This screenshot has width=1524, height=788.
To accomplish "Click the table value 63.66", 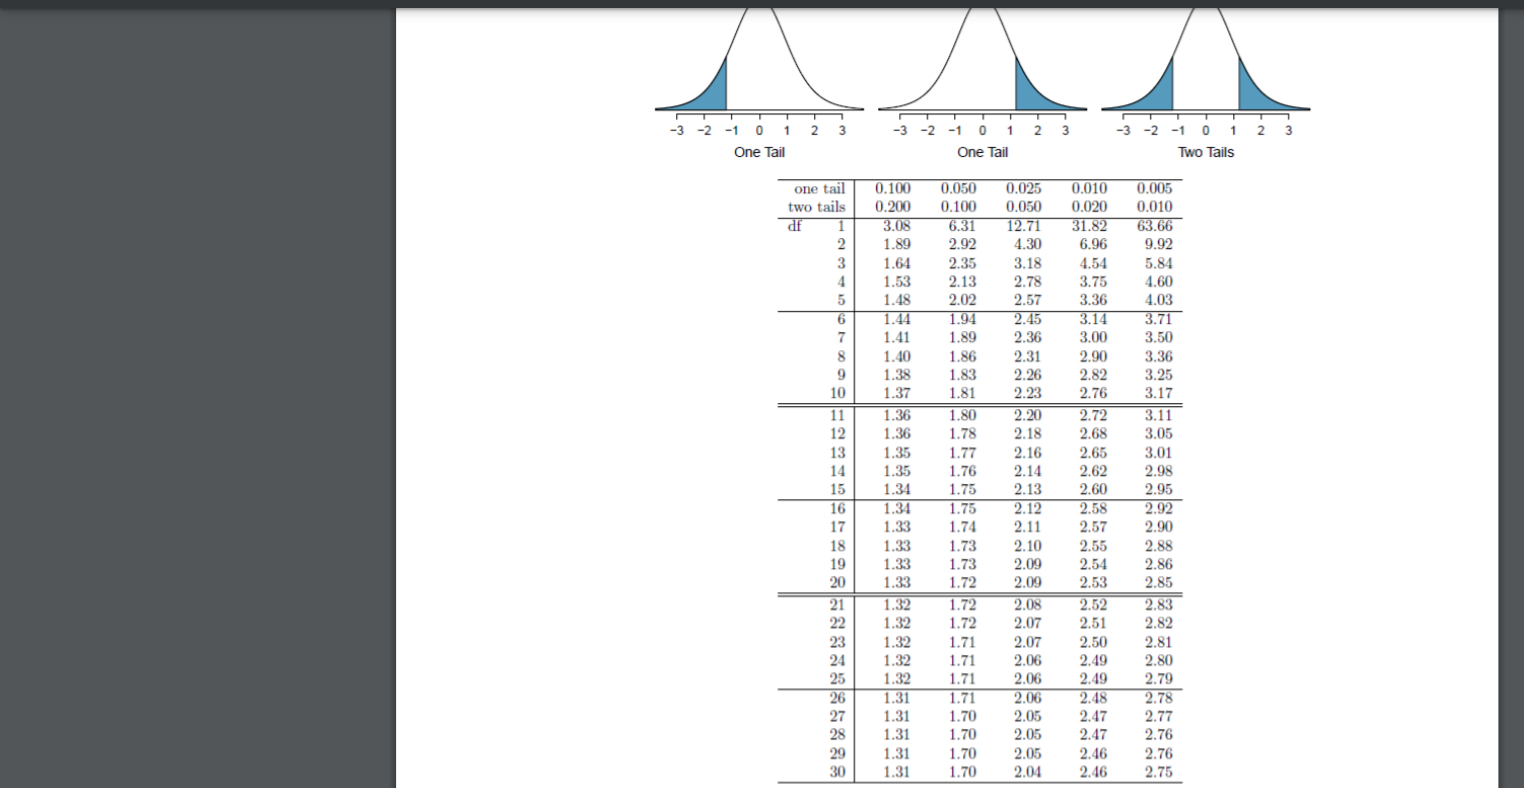I will click(1154, 226).
